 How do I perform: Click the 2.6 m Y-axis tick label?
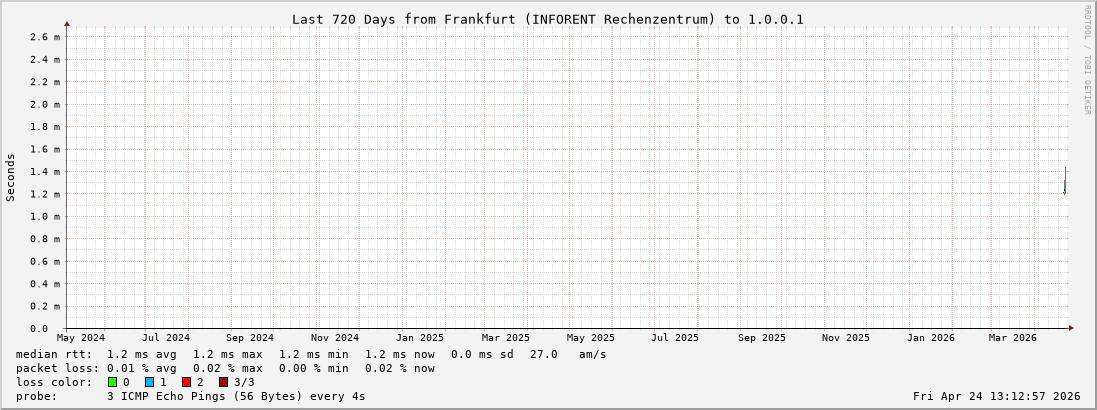(45, 37)
